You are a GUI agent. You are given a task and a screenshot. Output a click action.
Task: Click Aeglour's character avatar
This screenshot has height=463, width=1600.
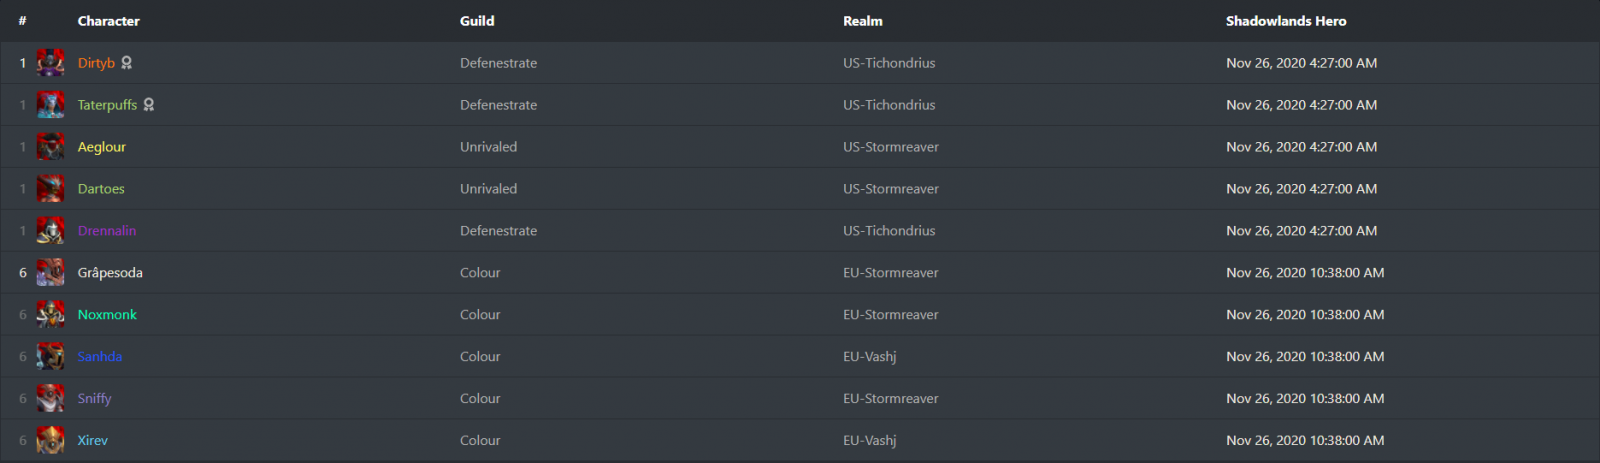50,147
